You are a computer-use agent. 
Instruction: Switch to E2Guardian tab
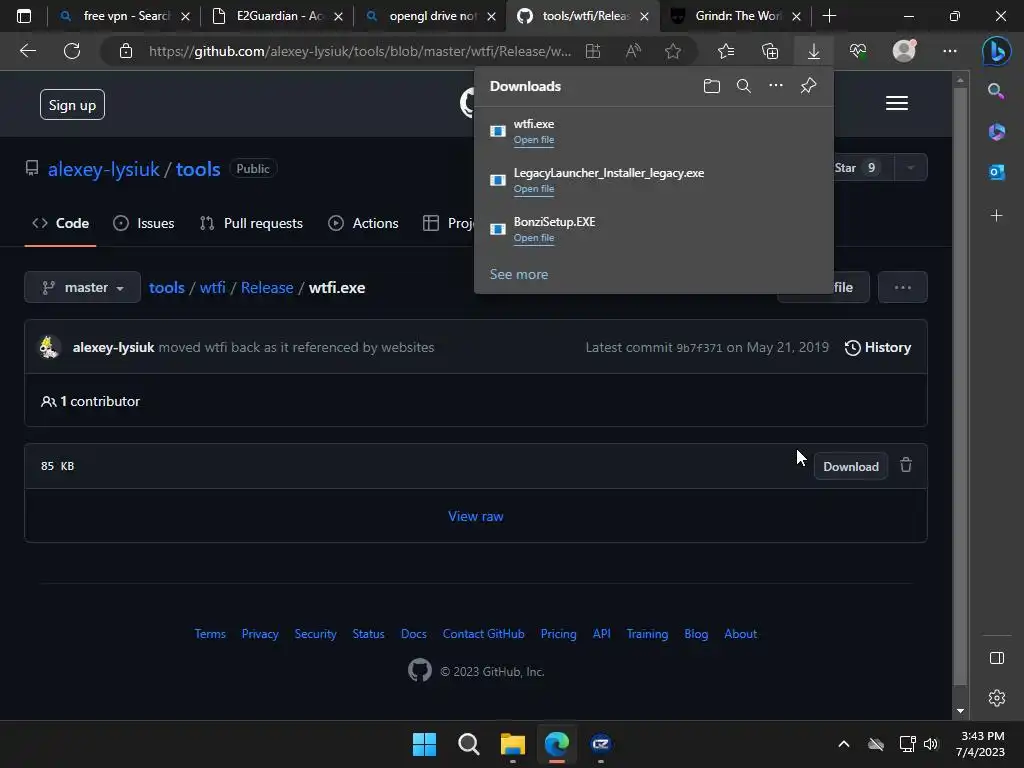pyautogui.click(x=278, y=16)
